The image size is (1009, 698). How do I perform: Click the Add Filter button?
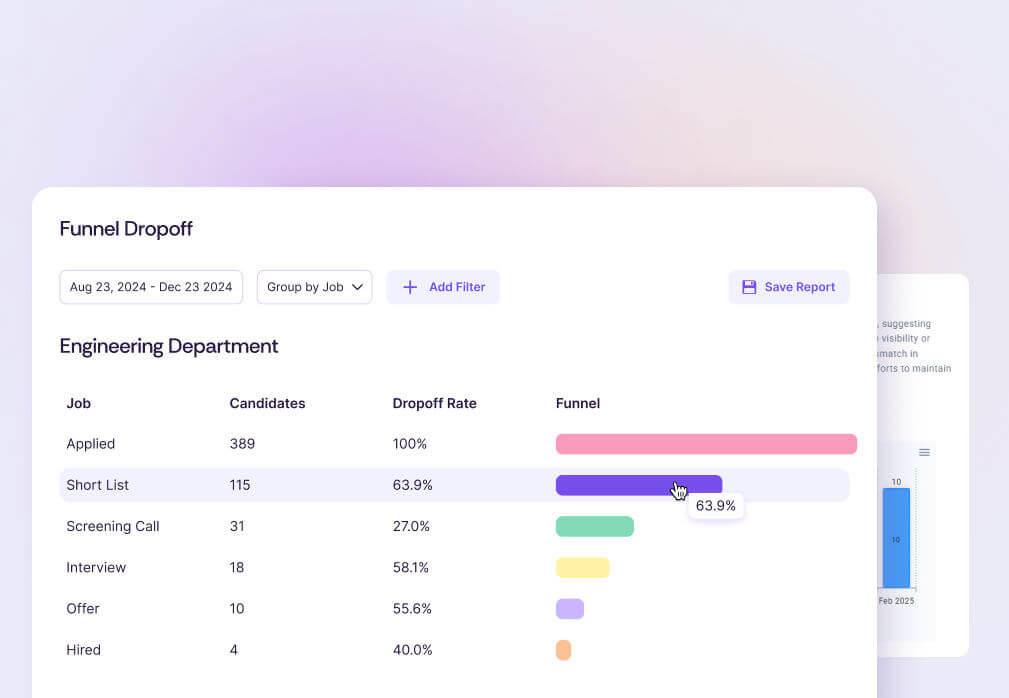pos(443,287)
